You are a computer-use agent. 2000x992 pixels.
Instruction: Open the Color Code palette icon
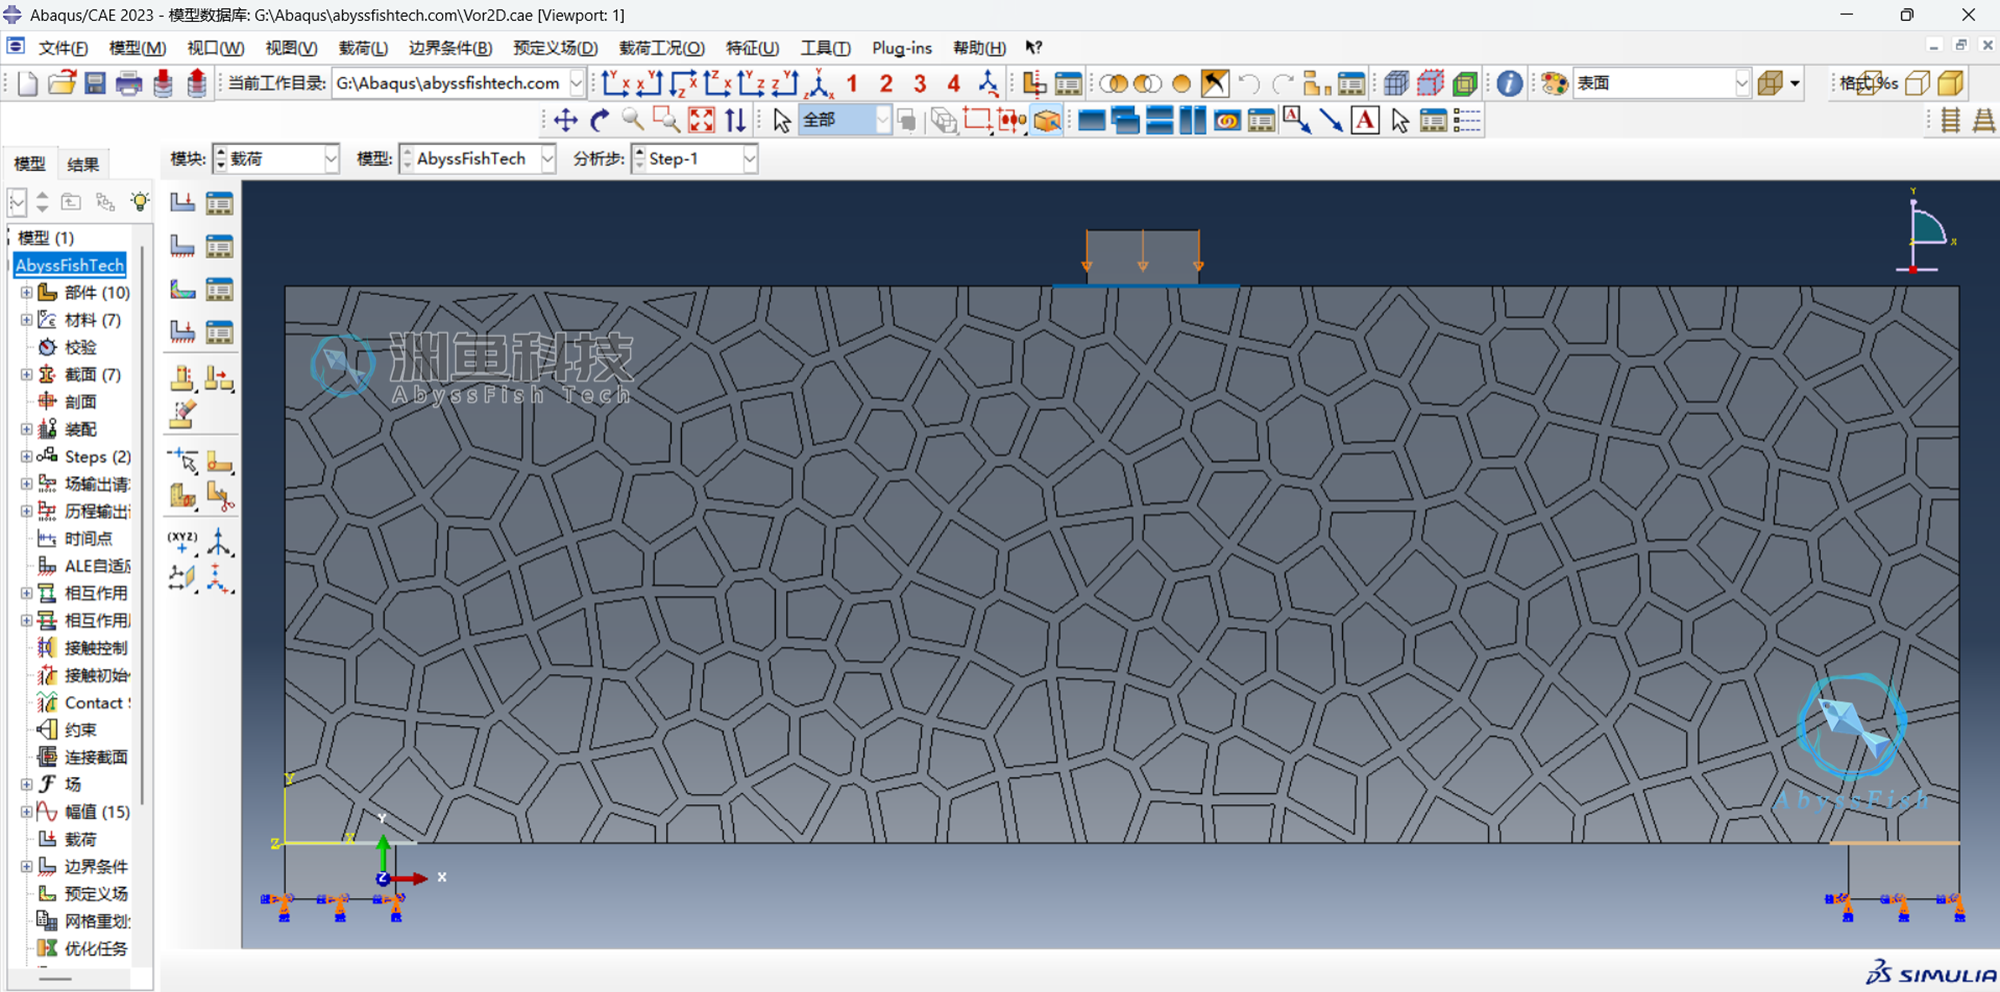(1554, 83)
